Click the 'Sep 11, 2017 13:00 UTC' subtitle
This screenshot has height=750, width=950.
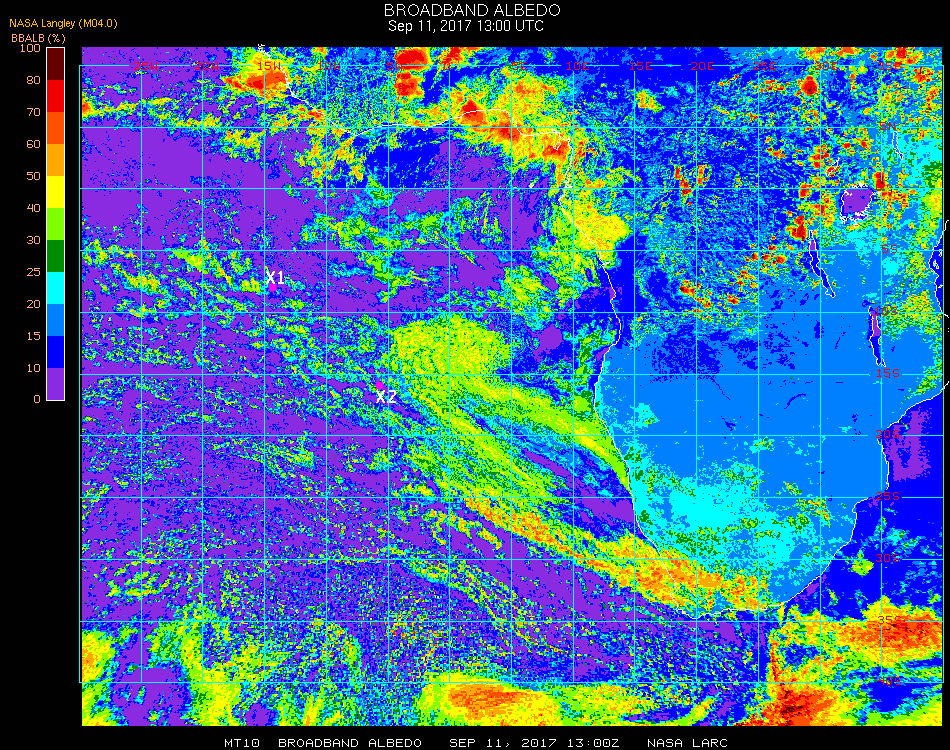tap(466, 26)
